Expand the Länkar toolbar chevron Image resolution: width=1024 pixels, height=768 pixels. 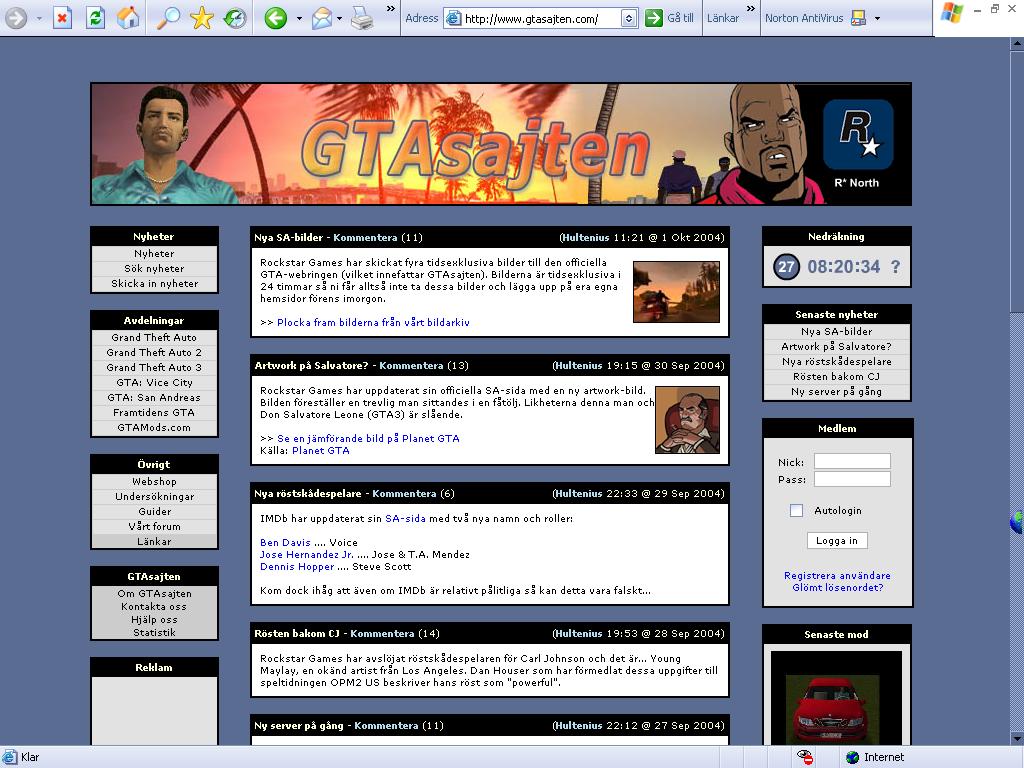click(x=750, y=8)
